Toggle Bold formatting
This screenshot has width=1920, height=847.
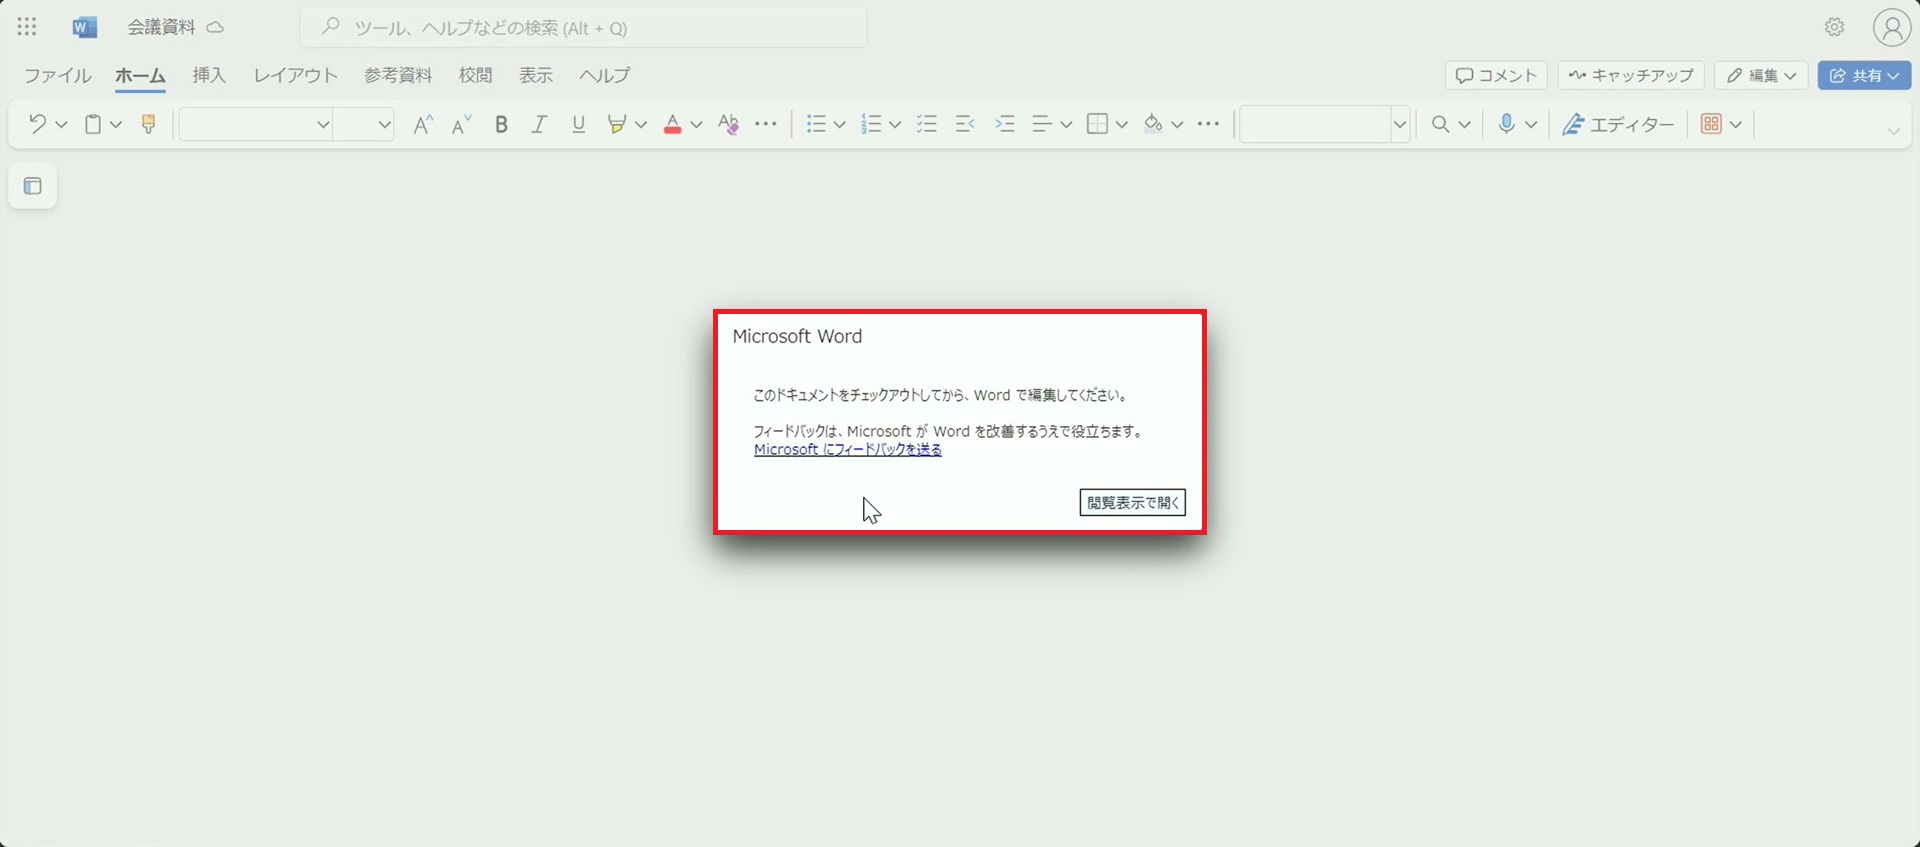tap(501, 124)
